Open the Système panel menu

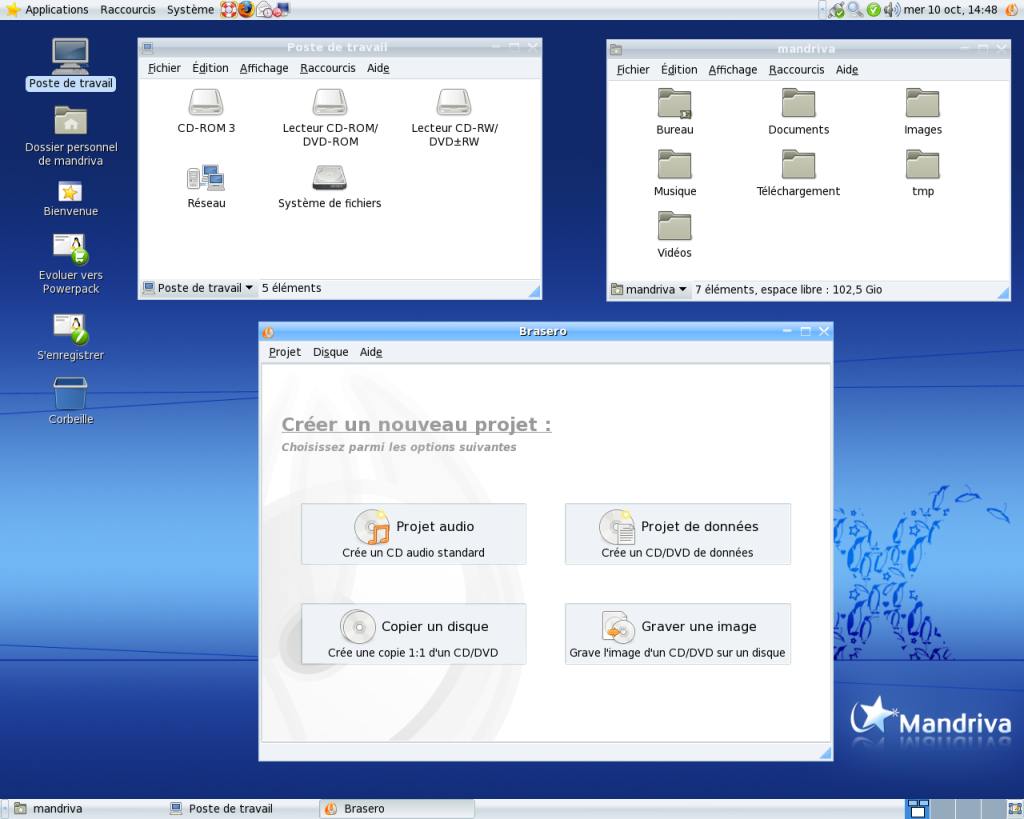(190, 10)
